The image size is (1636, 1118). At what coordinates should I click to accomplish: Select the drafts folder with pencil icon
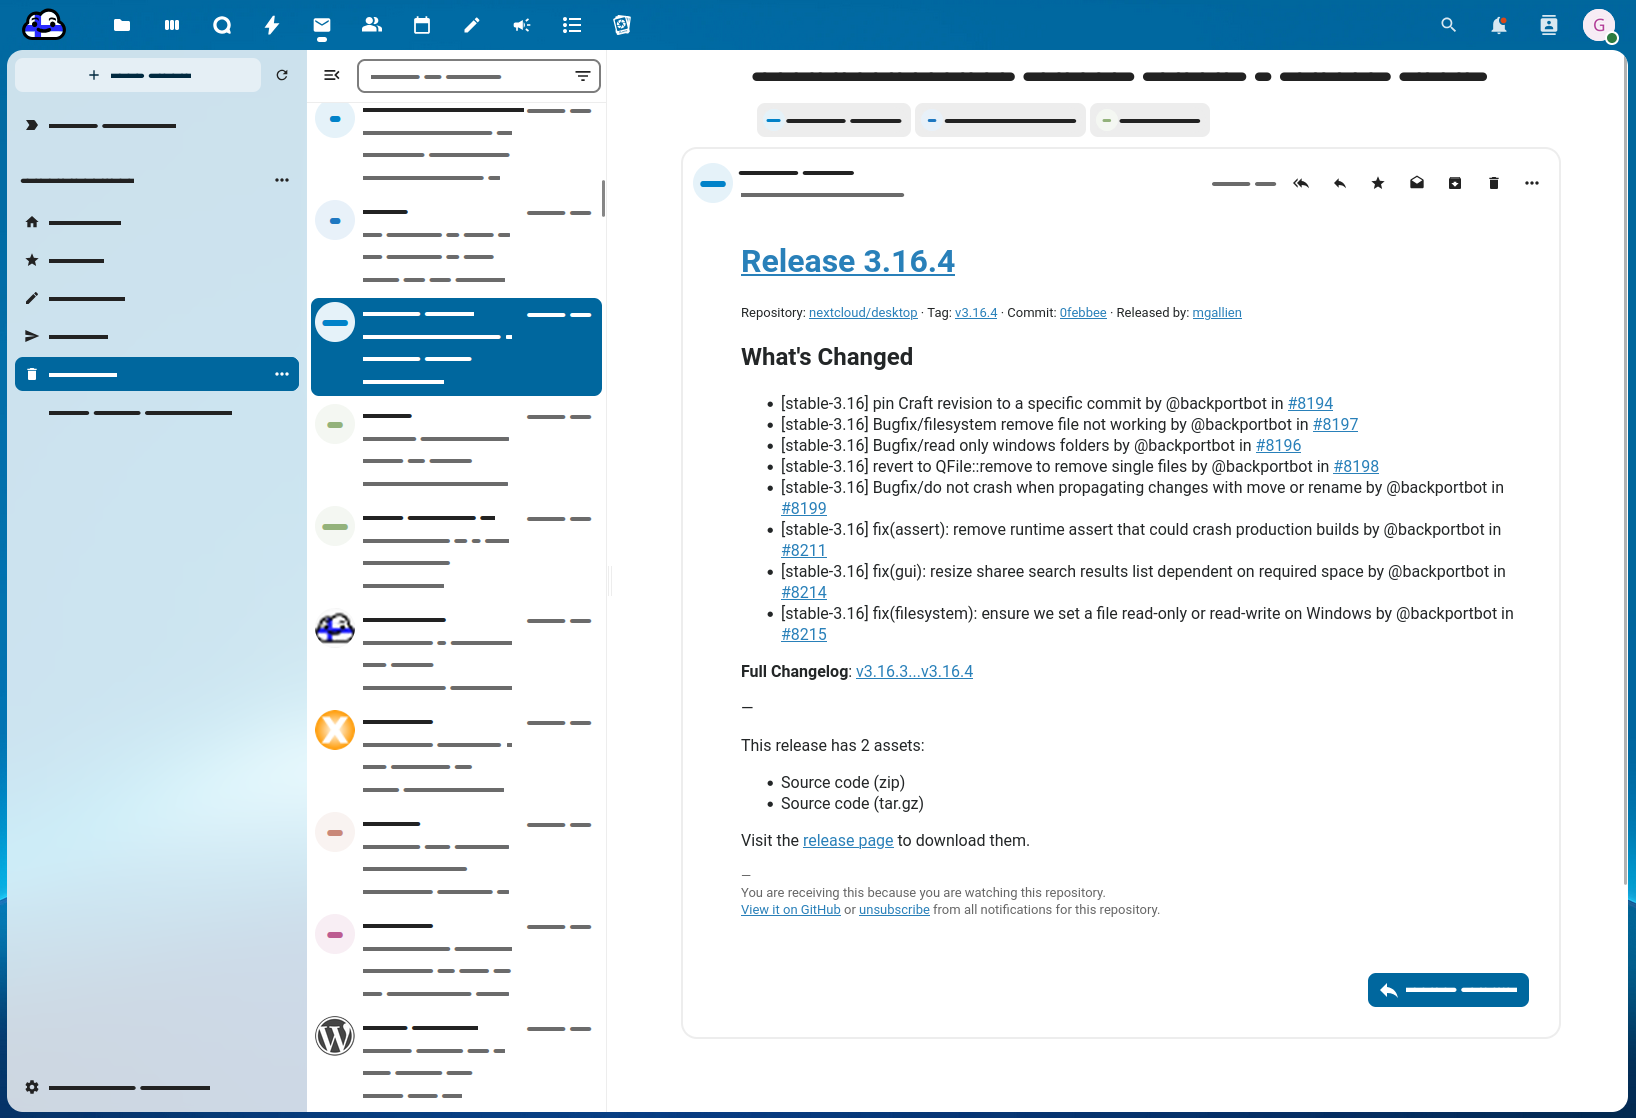click(x=157, y=298)
